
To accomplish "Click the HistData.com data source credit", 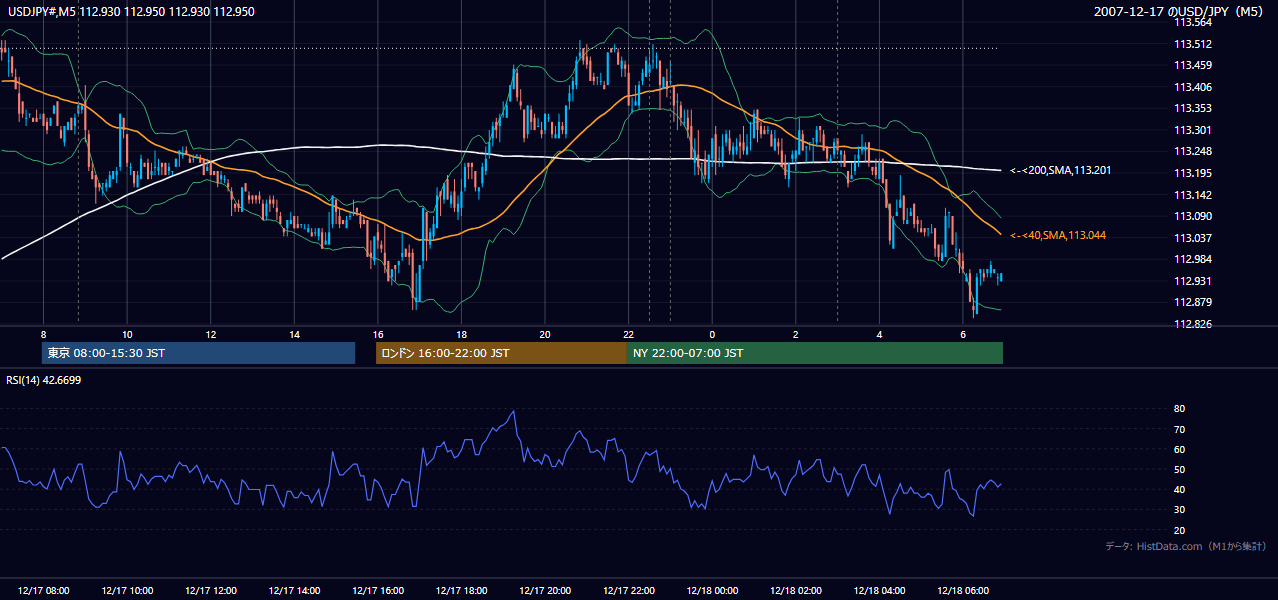I will coord(1185,546).
